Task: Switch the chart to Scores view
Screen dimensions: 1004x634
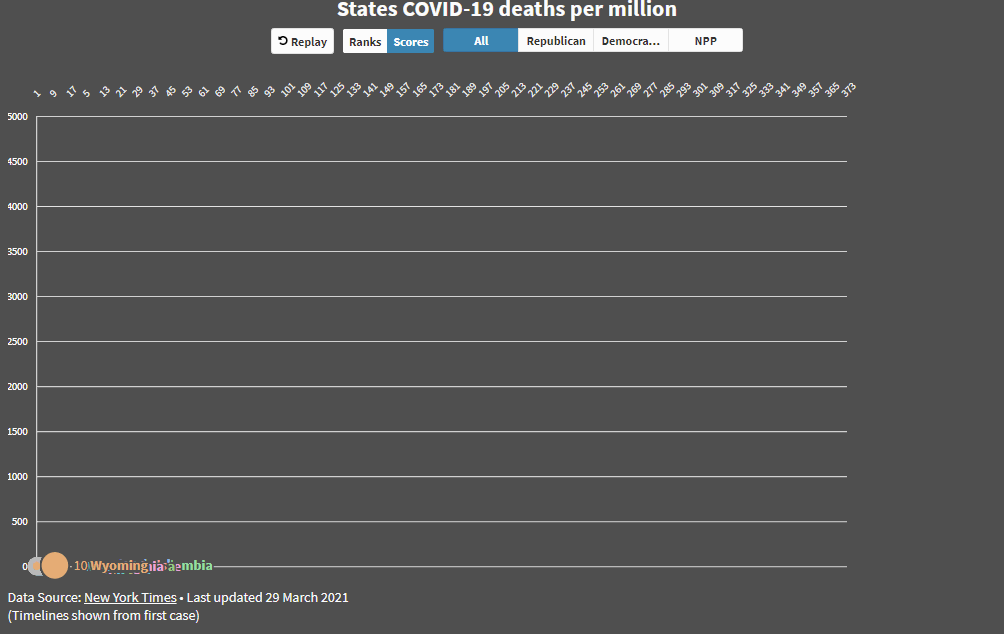Action: 411,41
